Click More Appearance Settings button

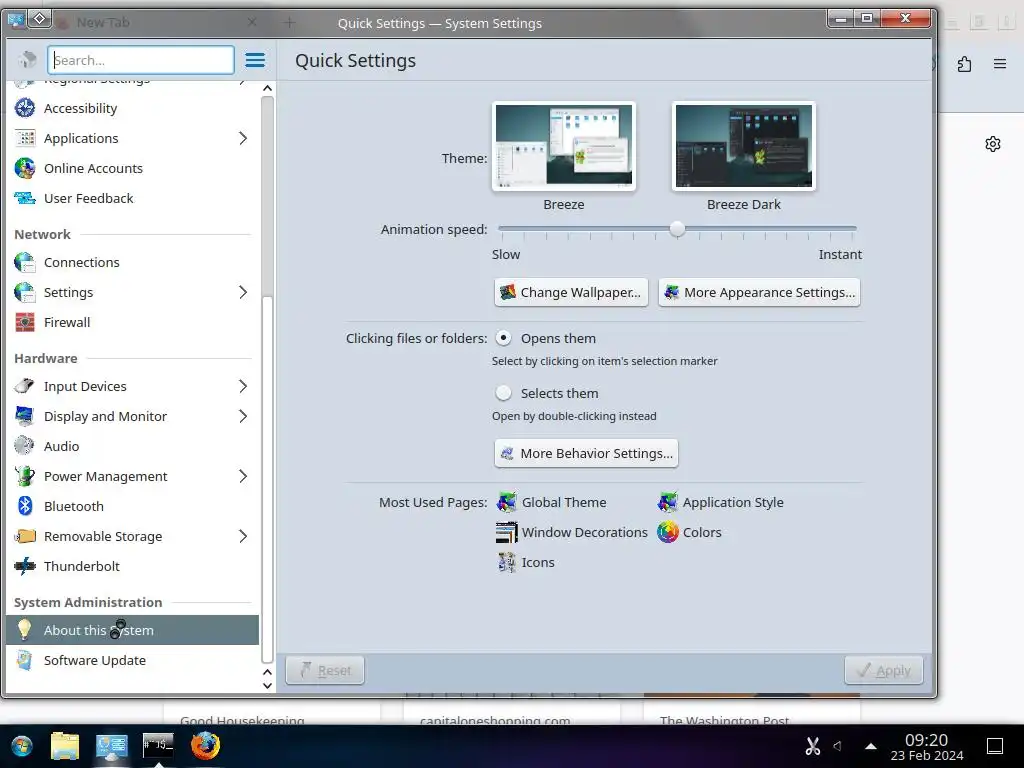coord(759,293)
